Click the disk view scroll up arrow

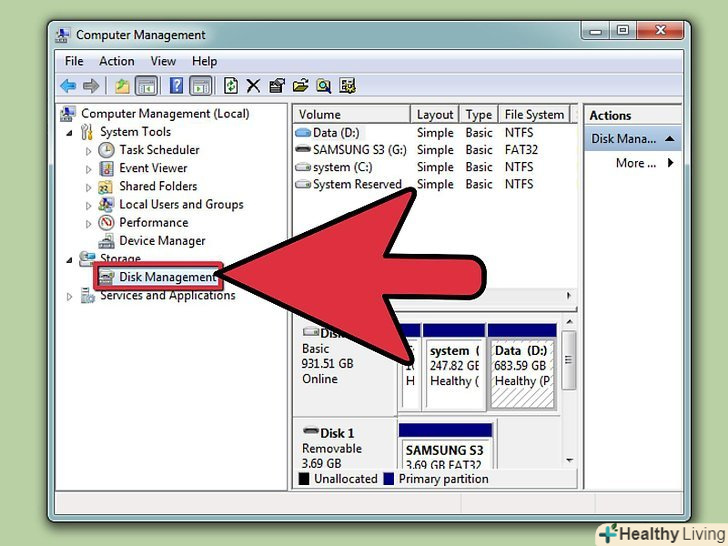coord(569,321)
